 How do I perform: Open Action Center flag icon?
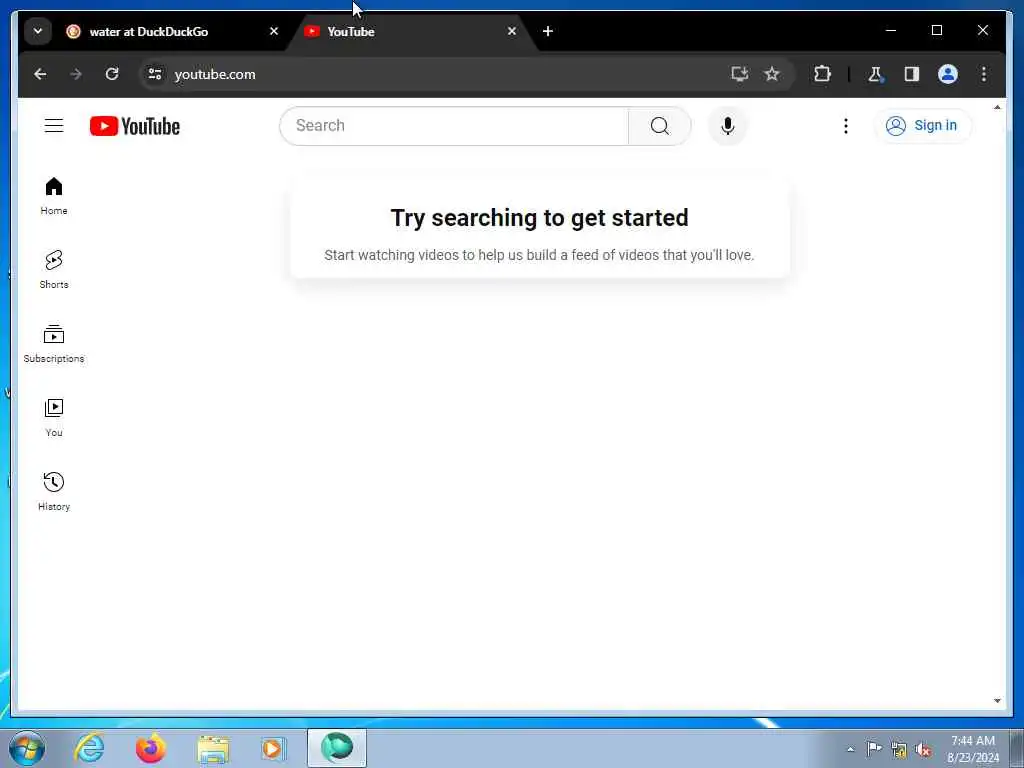tap(874, 749)
